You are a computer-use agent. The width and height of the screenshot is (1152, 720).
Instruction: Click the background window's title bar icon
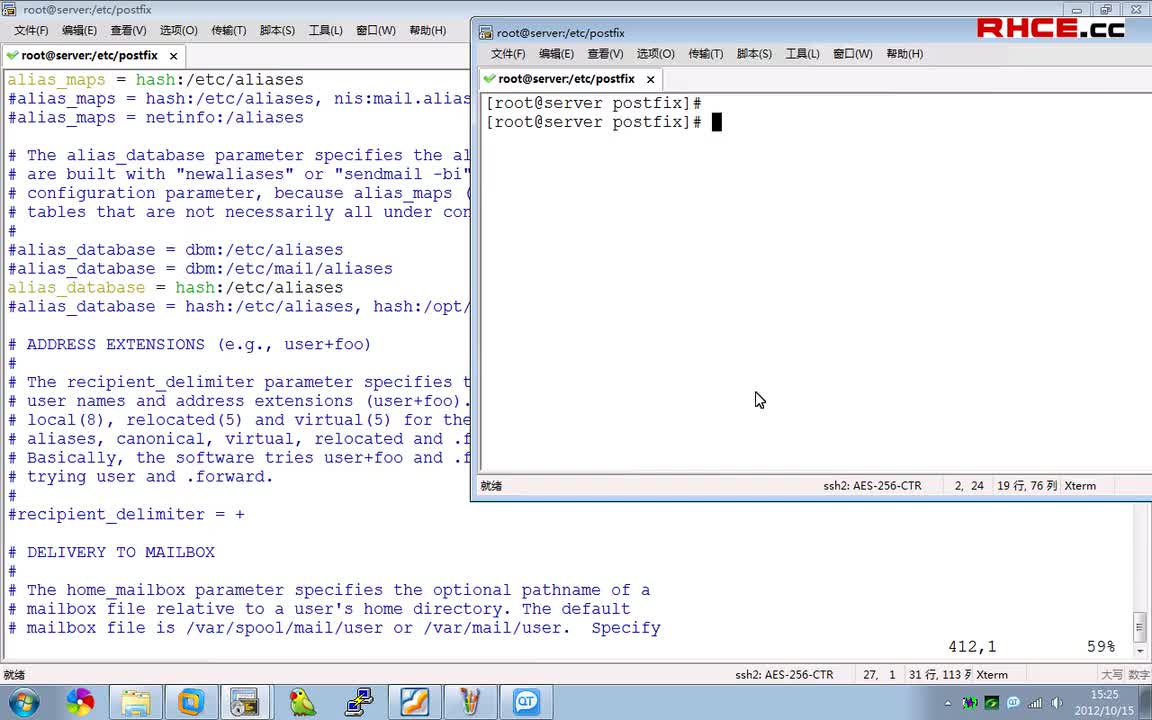(x=9, y=10)
